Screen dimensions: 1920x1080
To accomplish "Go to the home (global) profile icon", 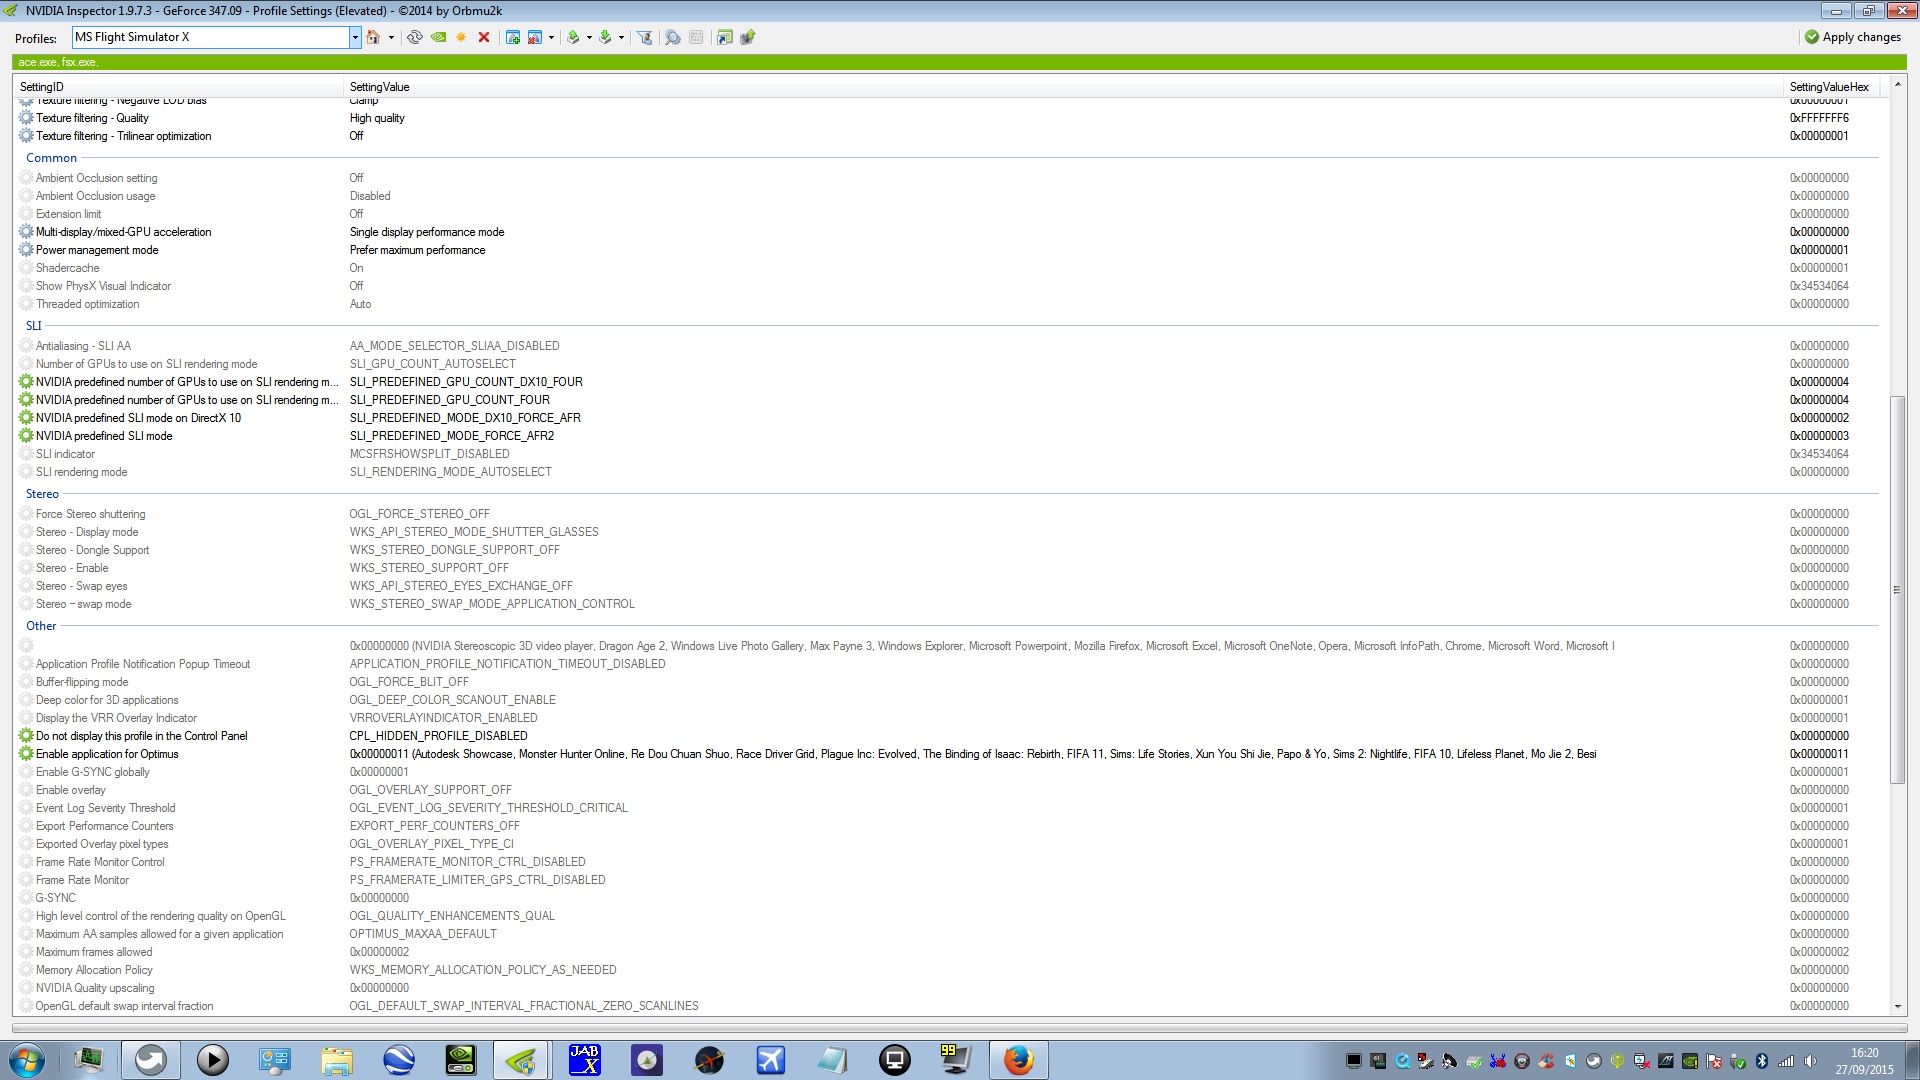I will pyautogui.click(x=373, y=37).
